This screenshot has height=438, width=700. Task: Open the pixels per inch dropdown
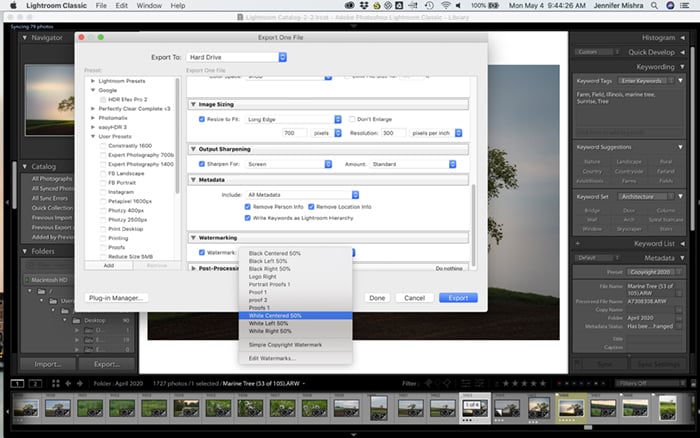pyautogui.click(x=436, y=133)
